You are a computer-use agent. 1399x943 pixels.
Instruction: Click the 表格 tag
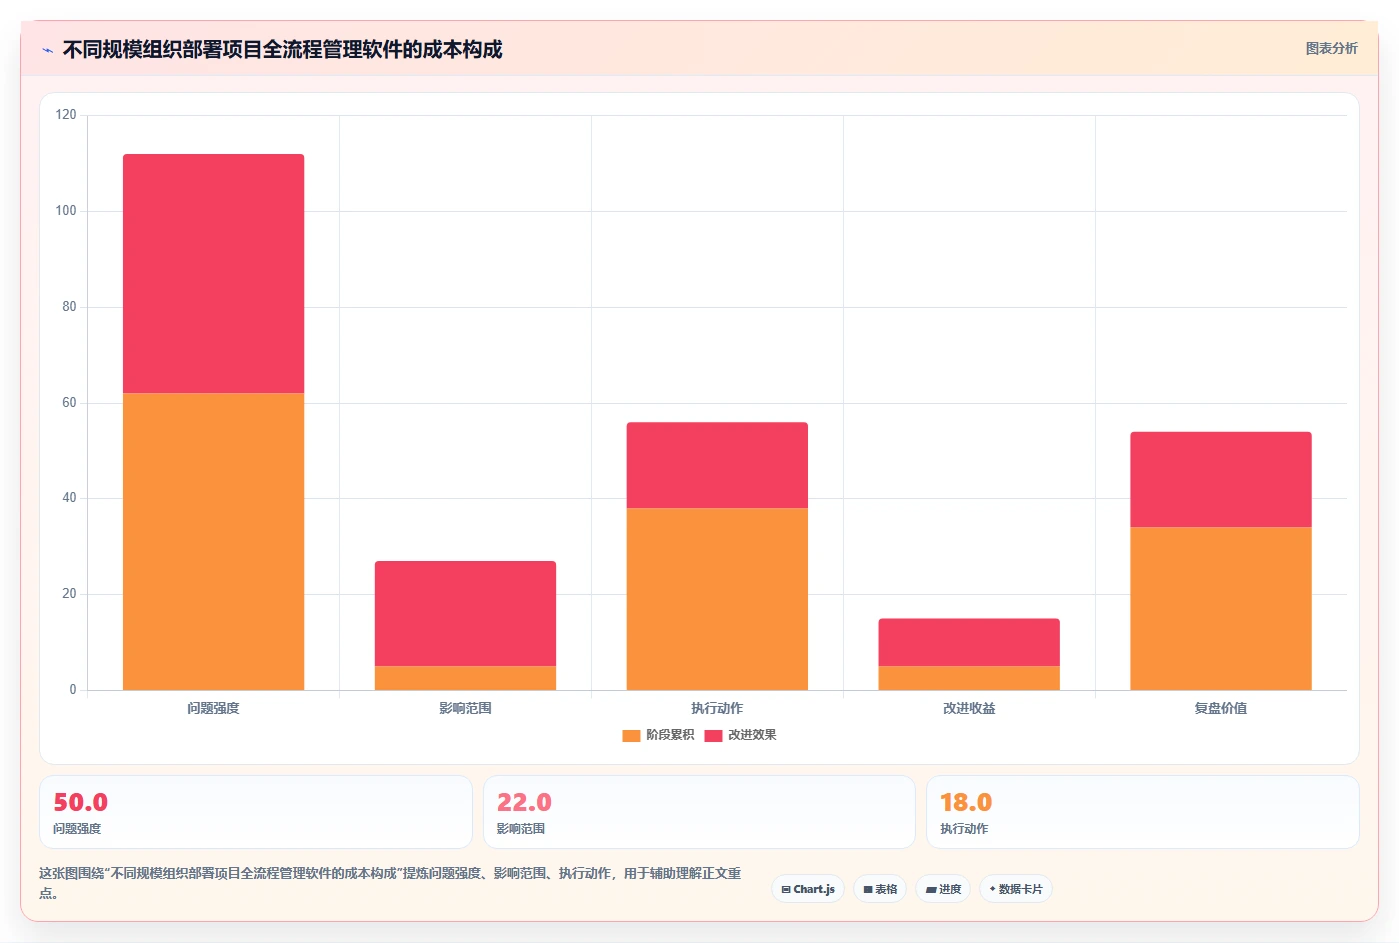click(x=880, y=889)
